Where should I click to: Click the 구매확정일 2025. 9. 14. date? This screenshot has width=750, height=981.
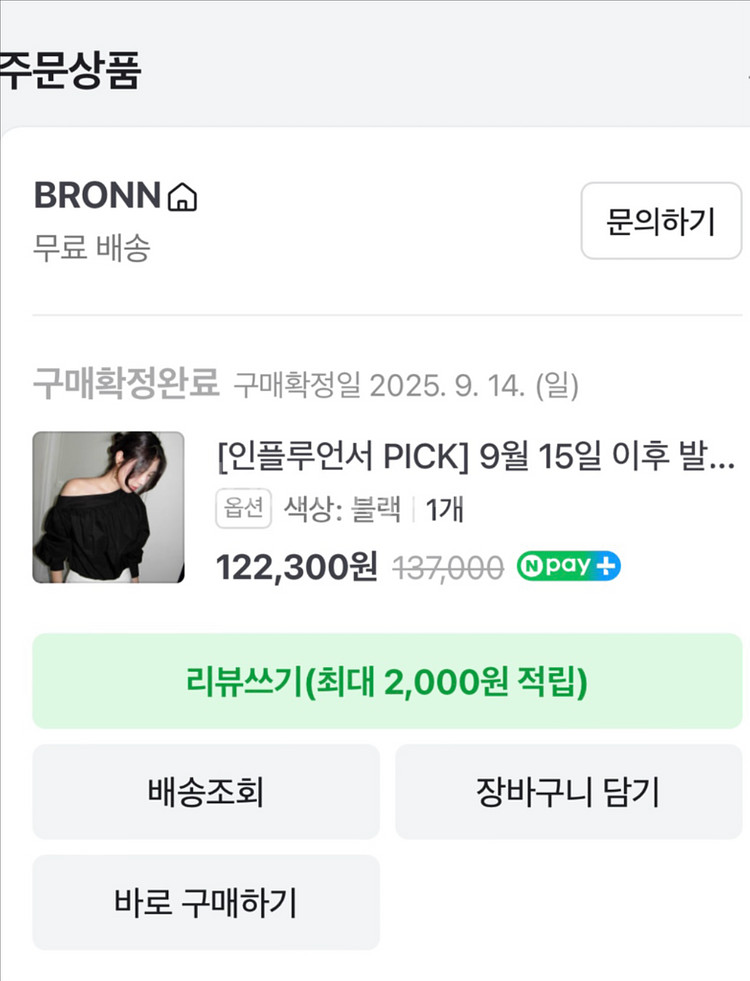[x=406, y=386]
